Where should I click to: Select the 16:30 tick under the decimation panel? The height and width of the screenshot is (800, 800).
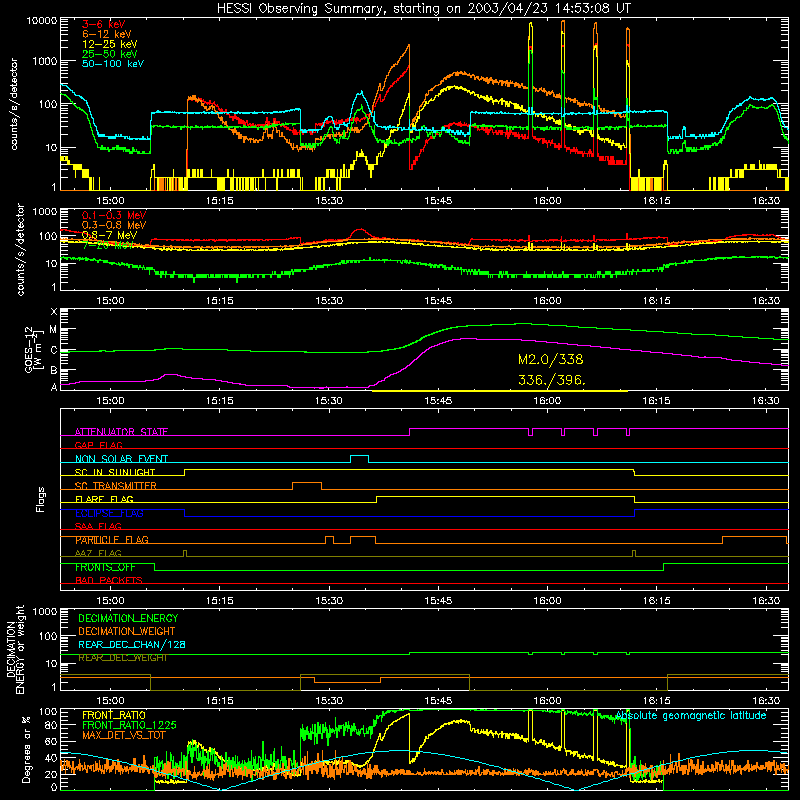point(766,701)
